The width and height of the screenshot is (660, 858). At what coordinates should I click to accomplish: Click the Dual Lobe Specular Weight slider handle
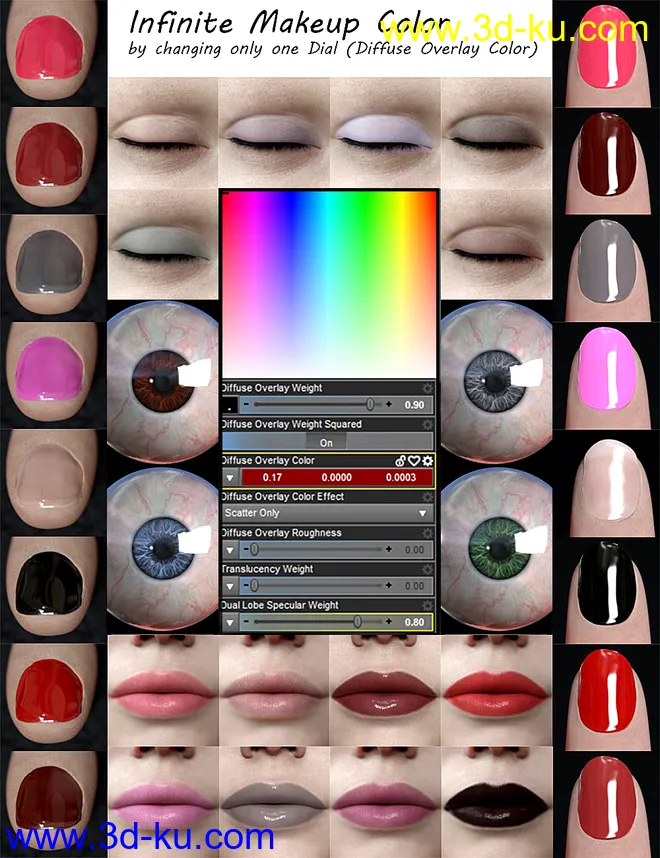coord(358,622)
